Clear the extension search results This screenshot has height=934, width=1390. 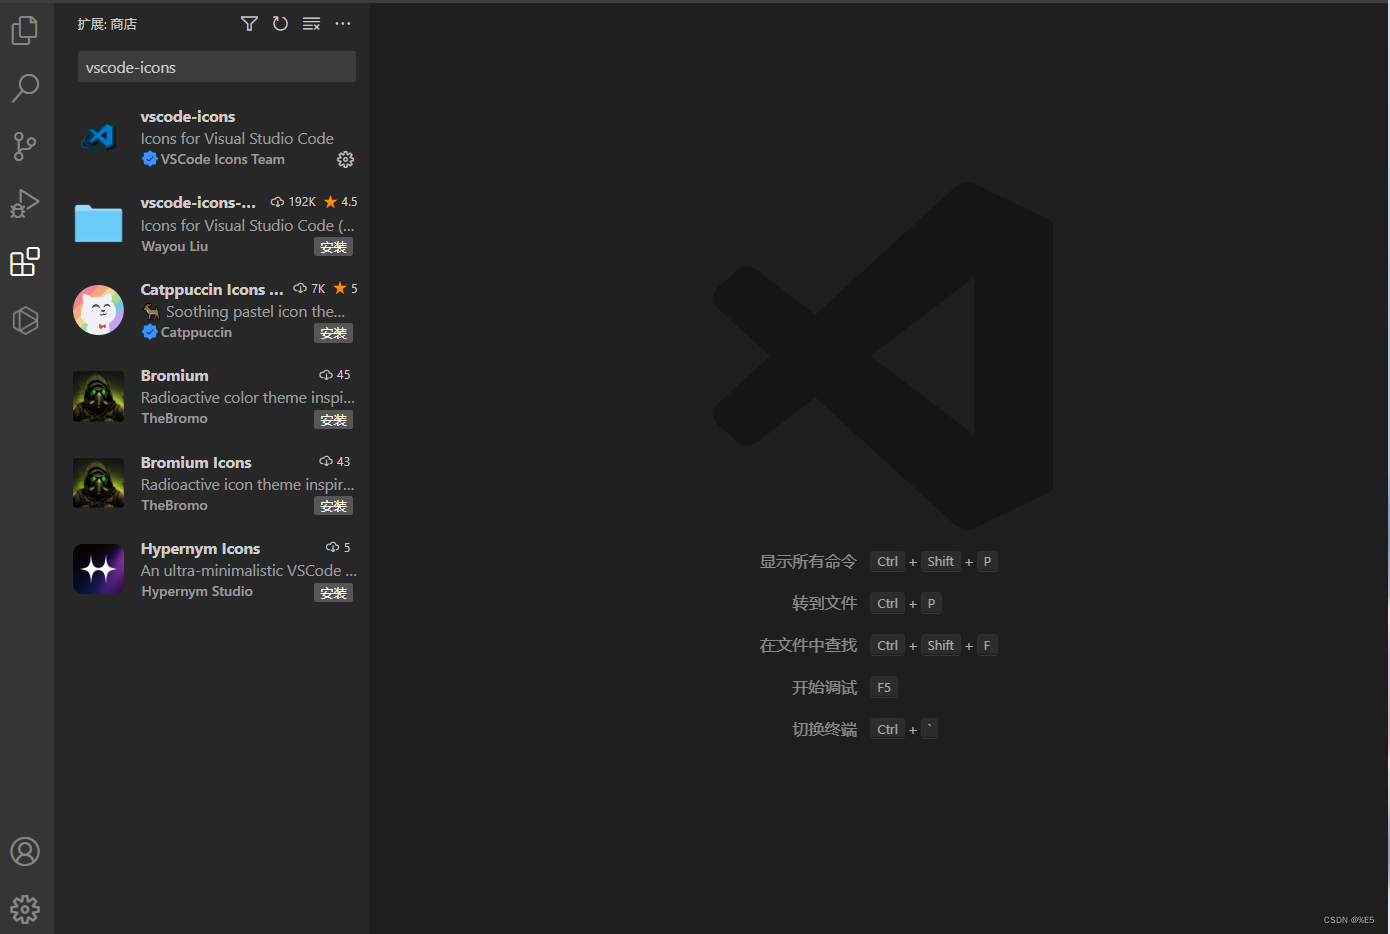pyautogui.click(x=311, y=23)
